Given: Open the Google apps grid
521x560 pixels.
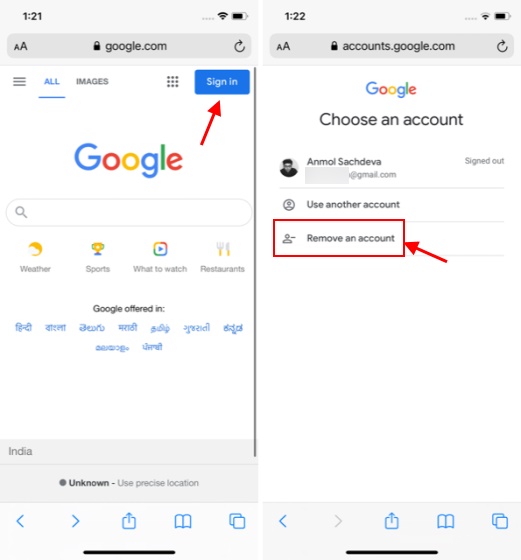Looking at the screenshot, I should point(172,82).
